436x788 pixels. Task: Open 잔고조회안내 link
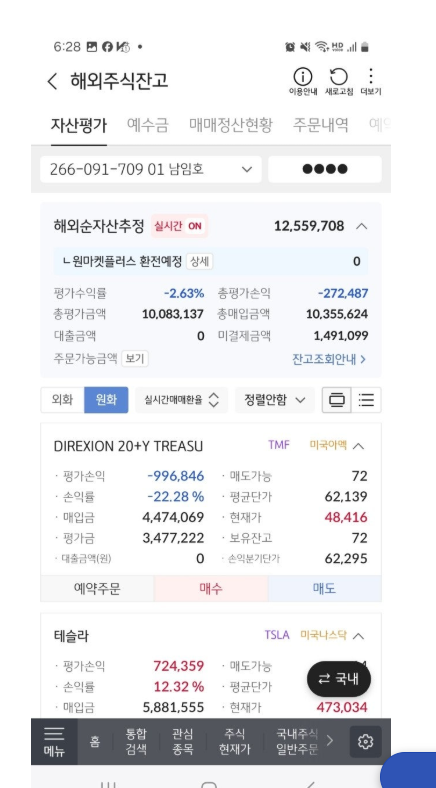coord(329,359)
